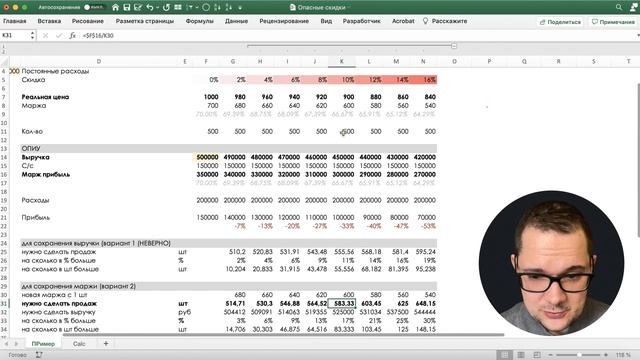The width and height of the screenshot is (640, 360).
Task: Open Customize Quick Access Toolbar dropdown
Action: pyautogui.click(x=240, y=7)
